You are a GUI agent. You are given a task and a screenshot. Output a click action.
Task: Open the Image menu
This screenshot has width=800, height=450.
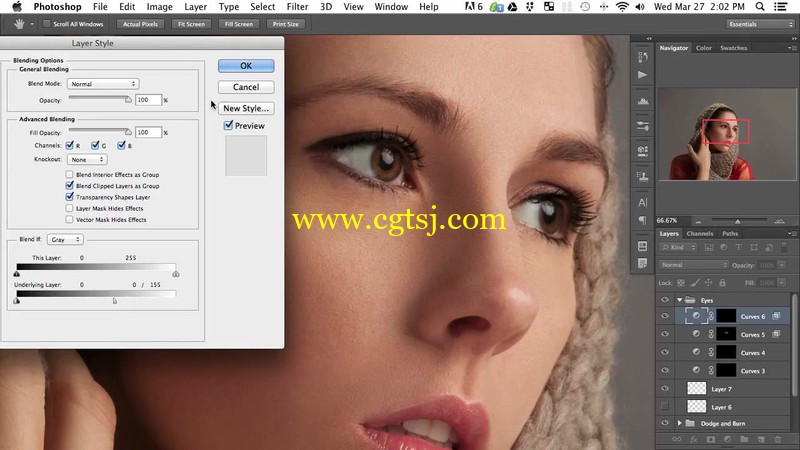pyautogui.click(x=159, y=7)
